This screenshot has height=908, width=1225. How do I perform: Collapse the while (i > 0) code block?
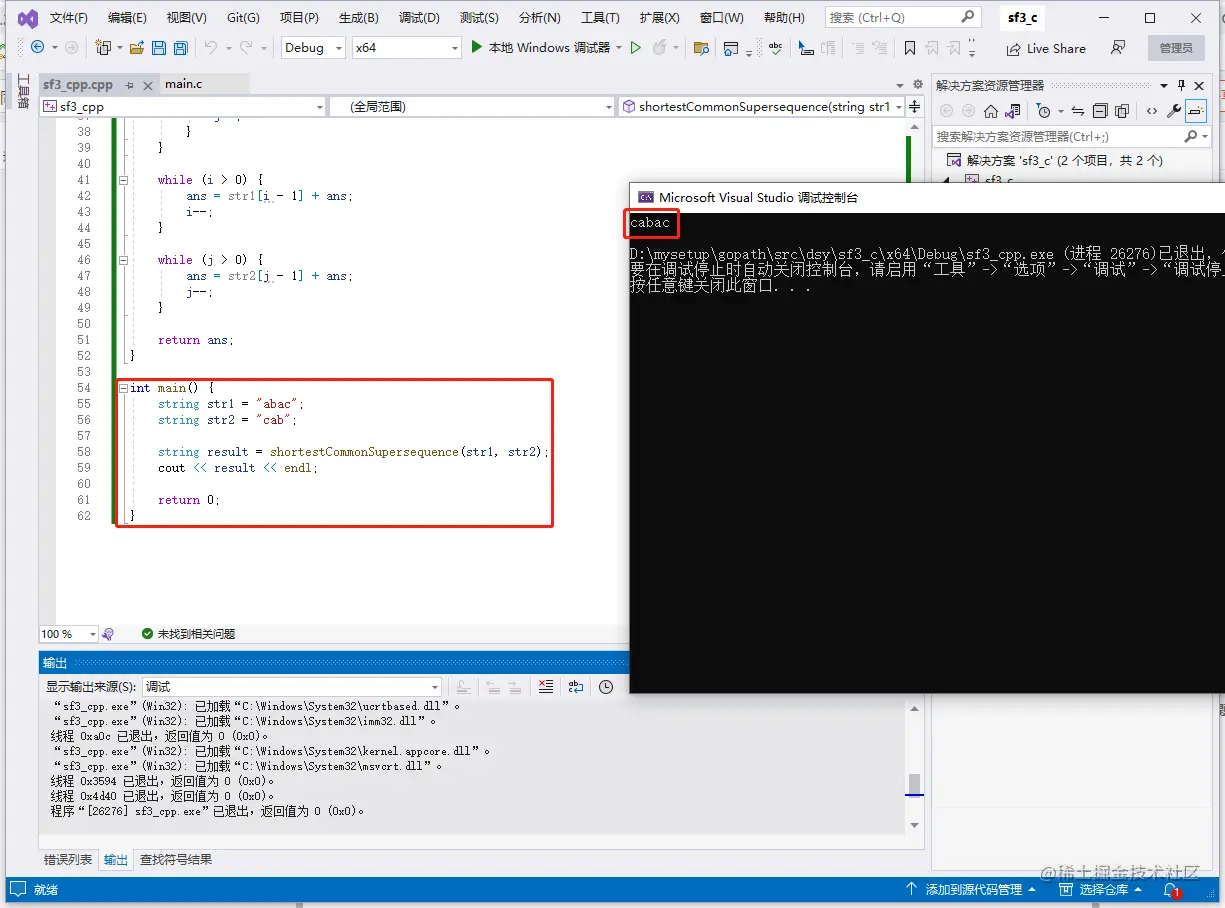point(123,180)
